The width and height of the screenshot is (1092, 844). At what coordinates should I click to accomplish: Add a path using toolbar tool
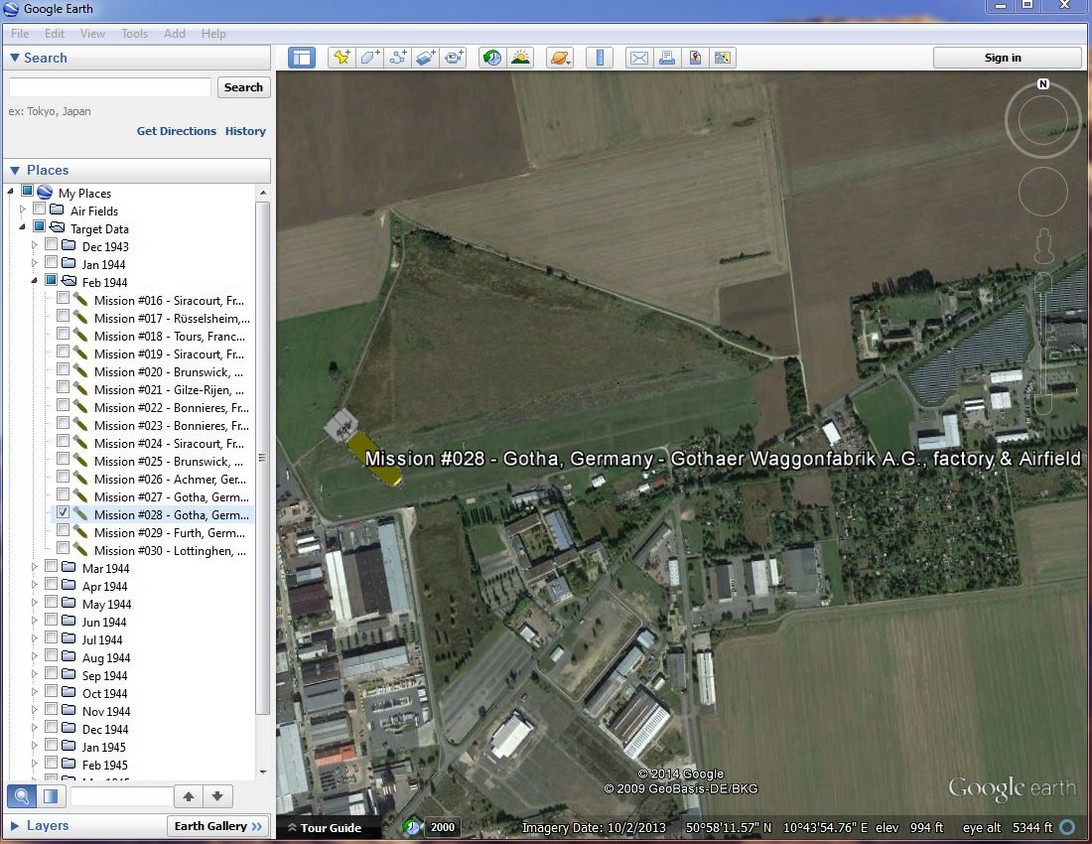398,58
